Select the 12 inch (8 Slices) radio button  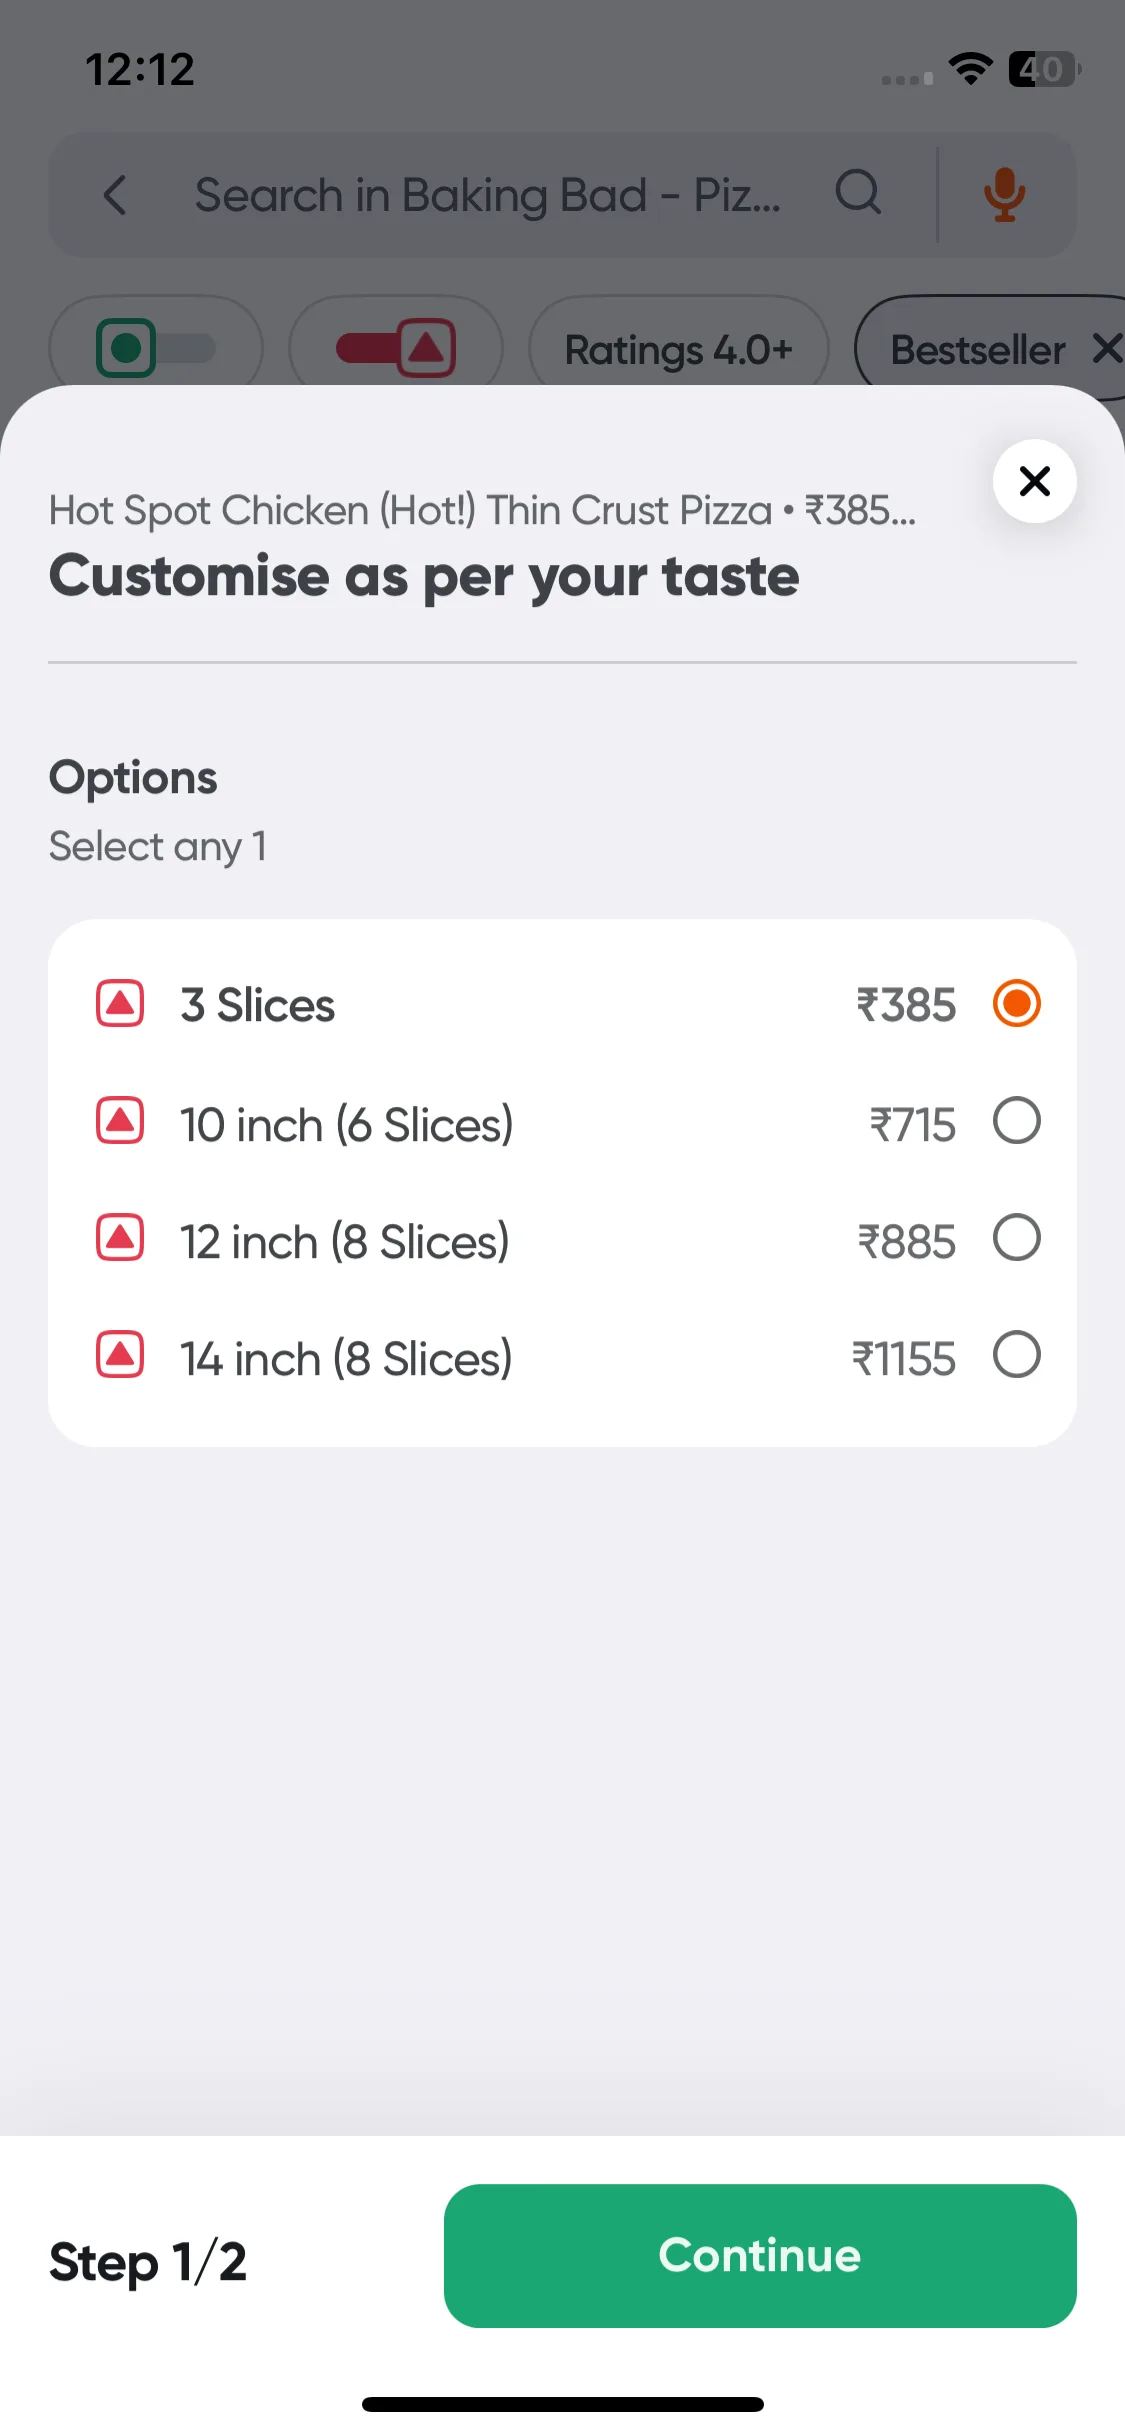tap(1017, 1237)
